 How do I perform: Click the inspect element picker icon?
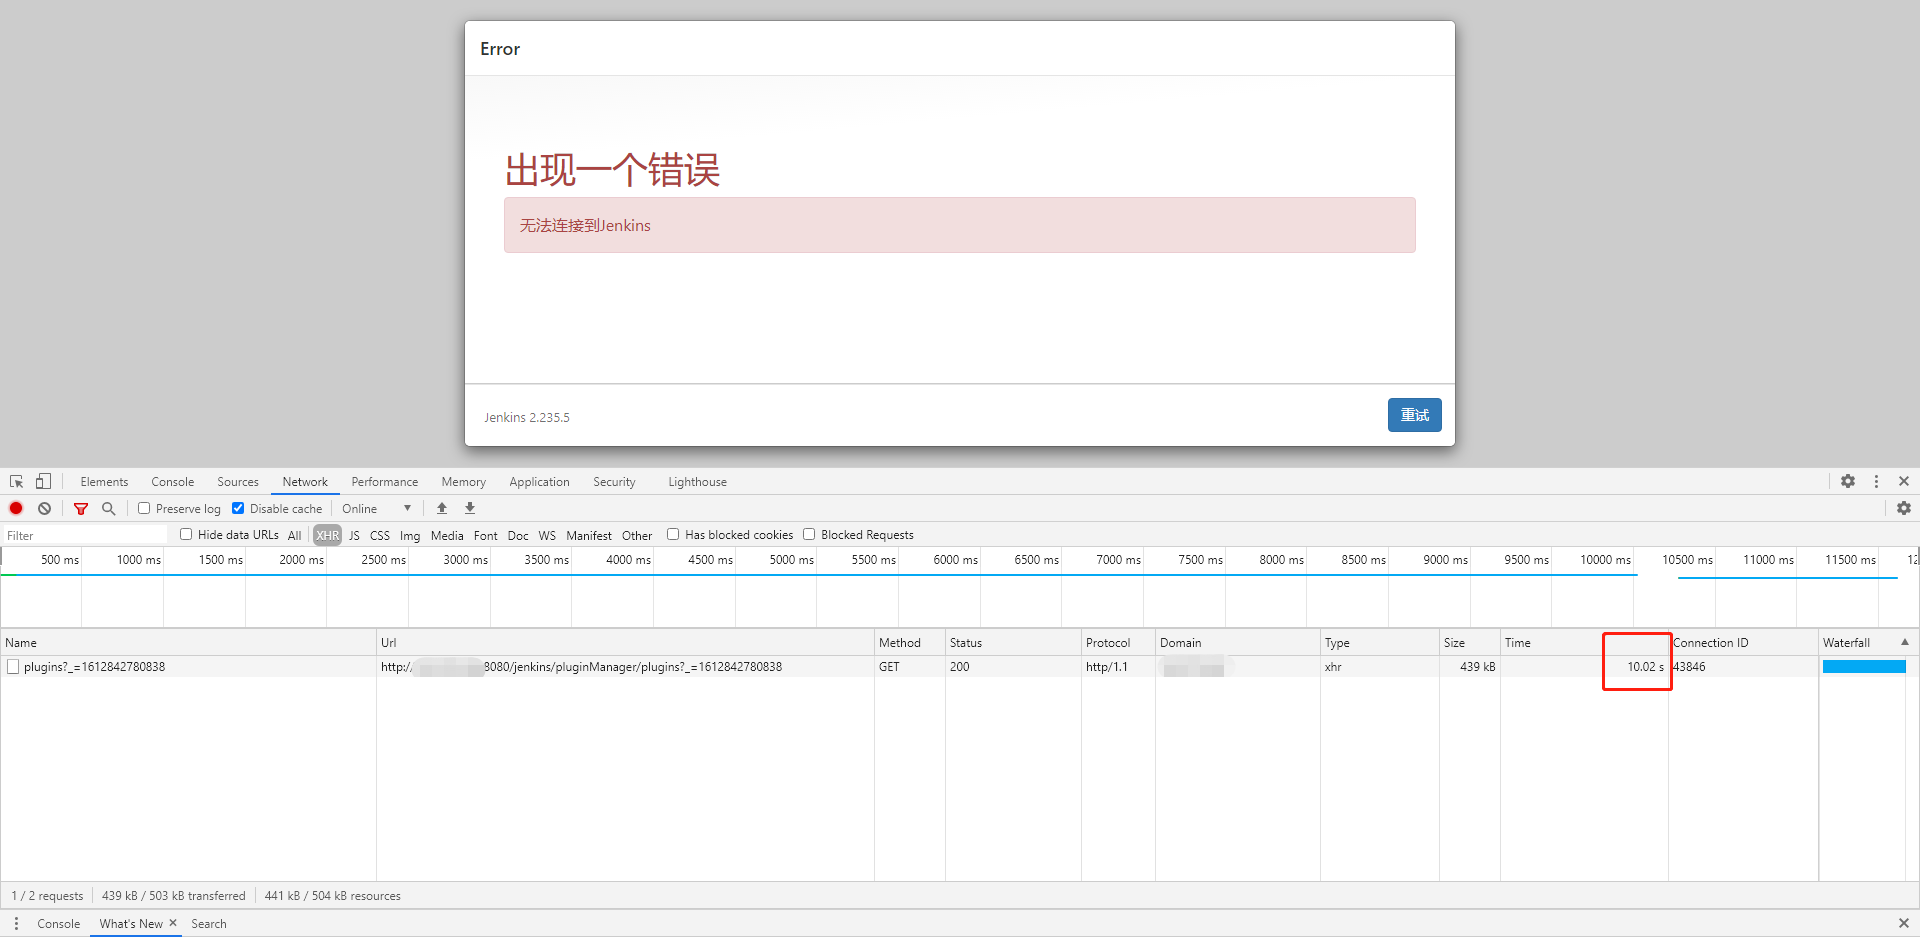[x=16, y=481]
